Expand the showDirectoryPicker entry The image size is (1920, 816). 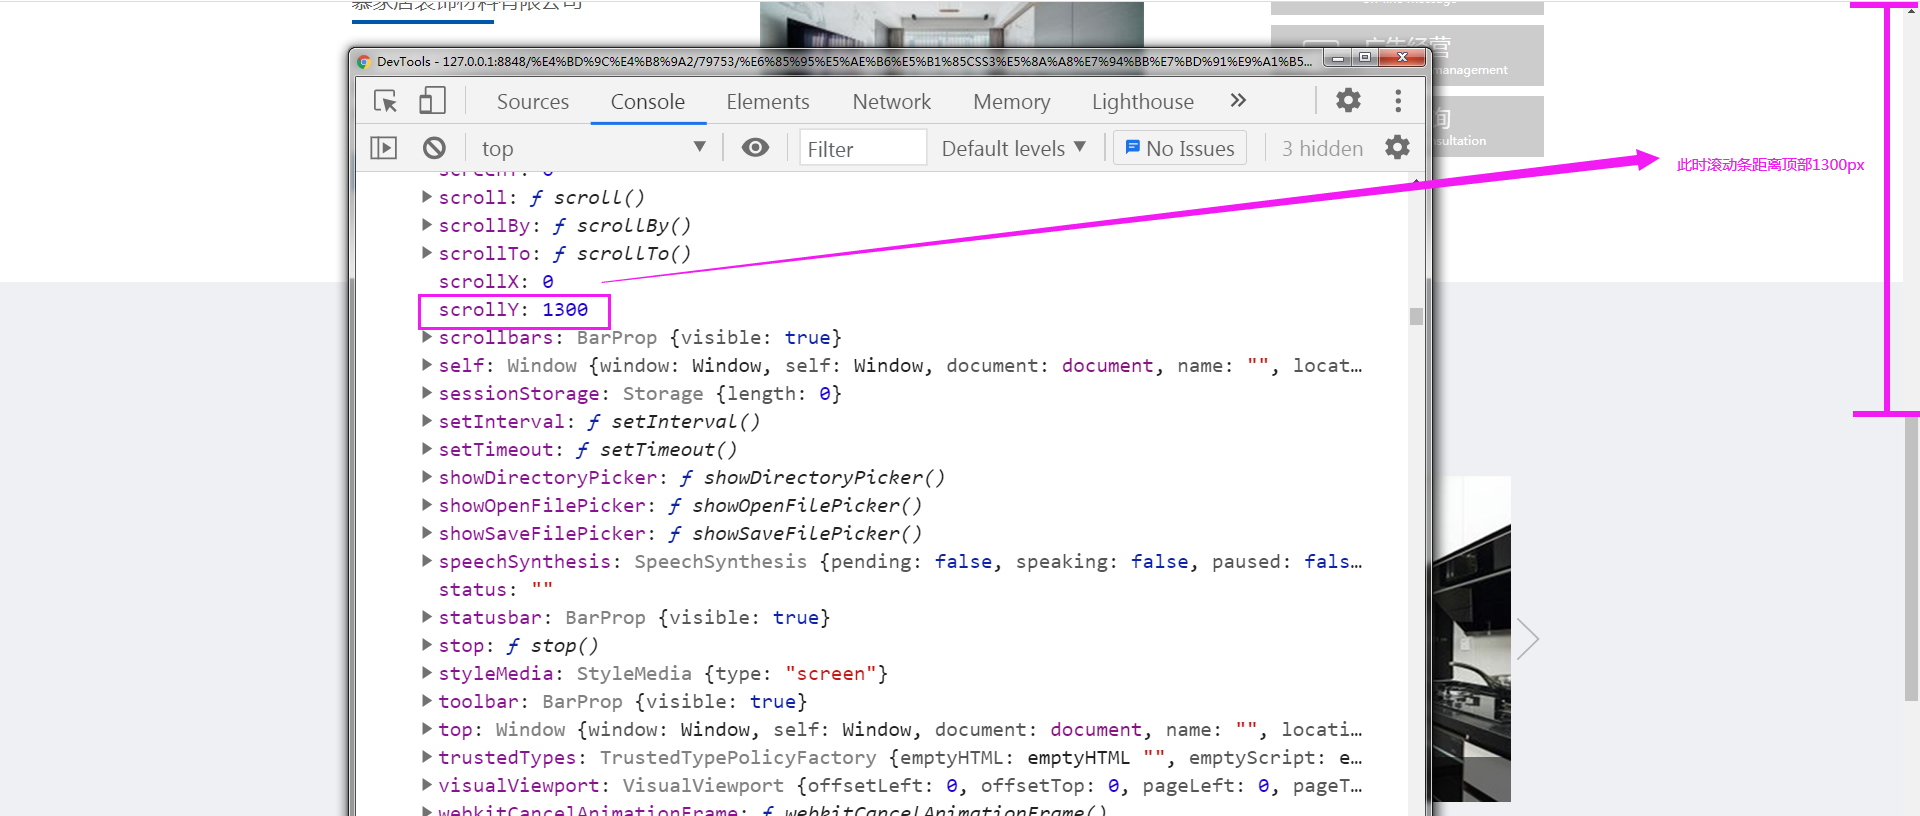[x=427, y=477]
